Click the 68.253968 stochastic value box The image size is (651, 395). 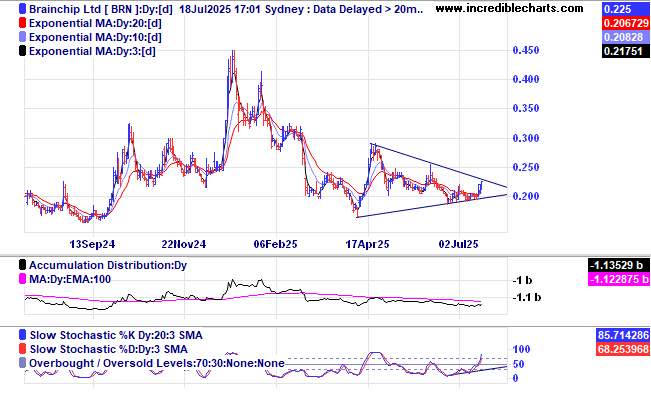click(x=623, y=349)
